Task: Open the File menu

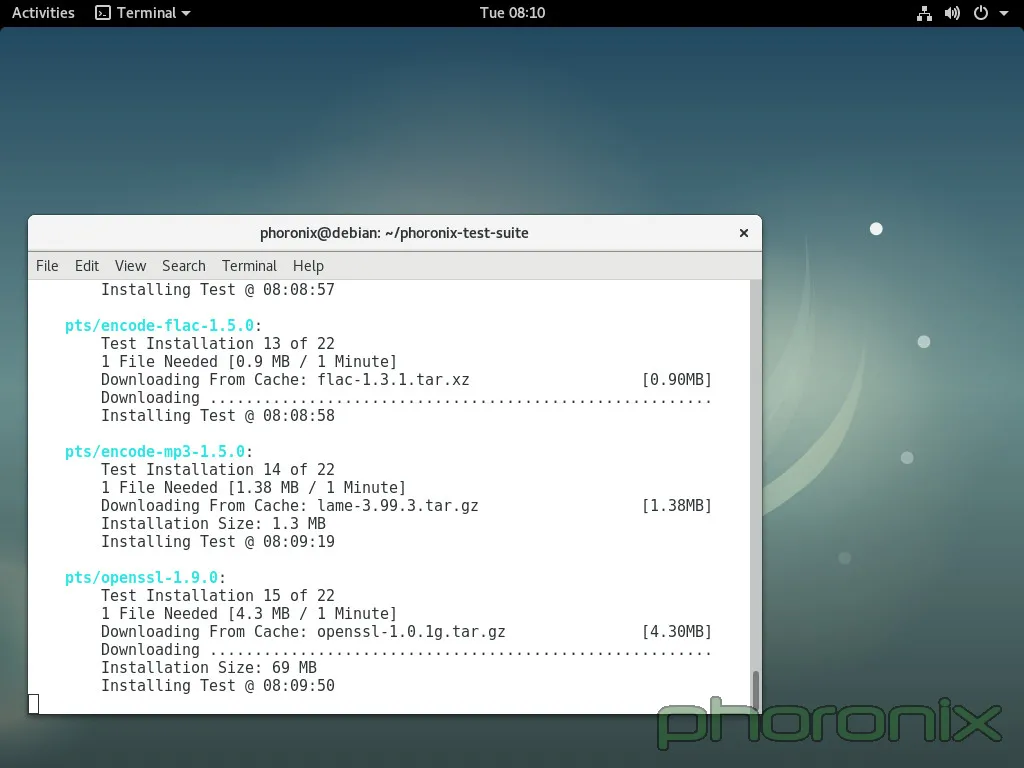Action: tap(47, 266)
